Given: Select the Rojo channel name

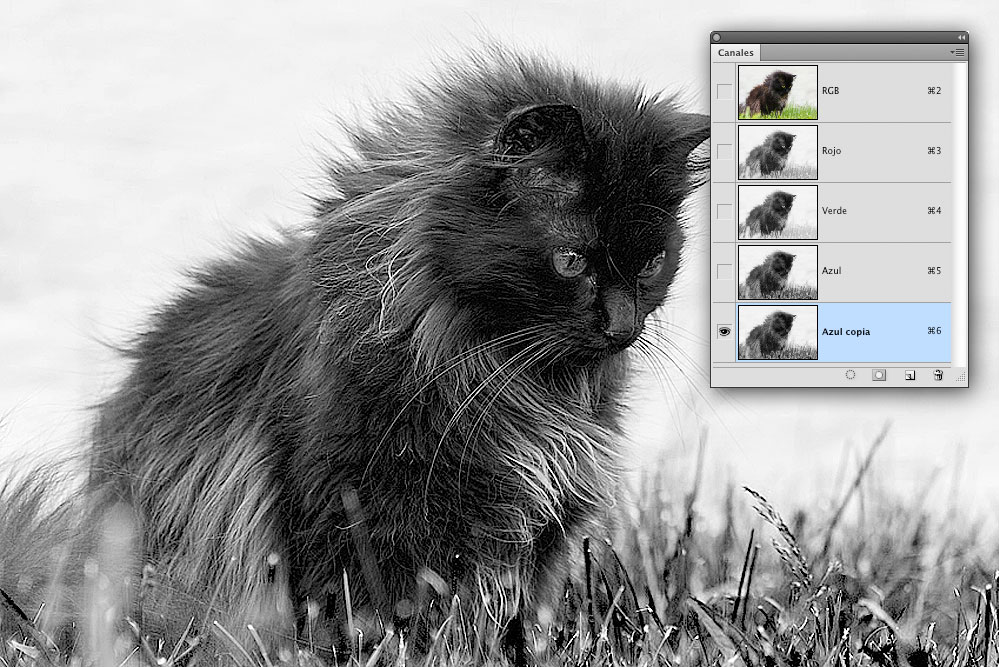Looking at the screenshot, I should 831,150.
